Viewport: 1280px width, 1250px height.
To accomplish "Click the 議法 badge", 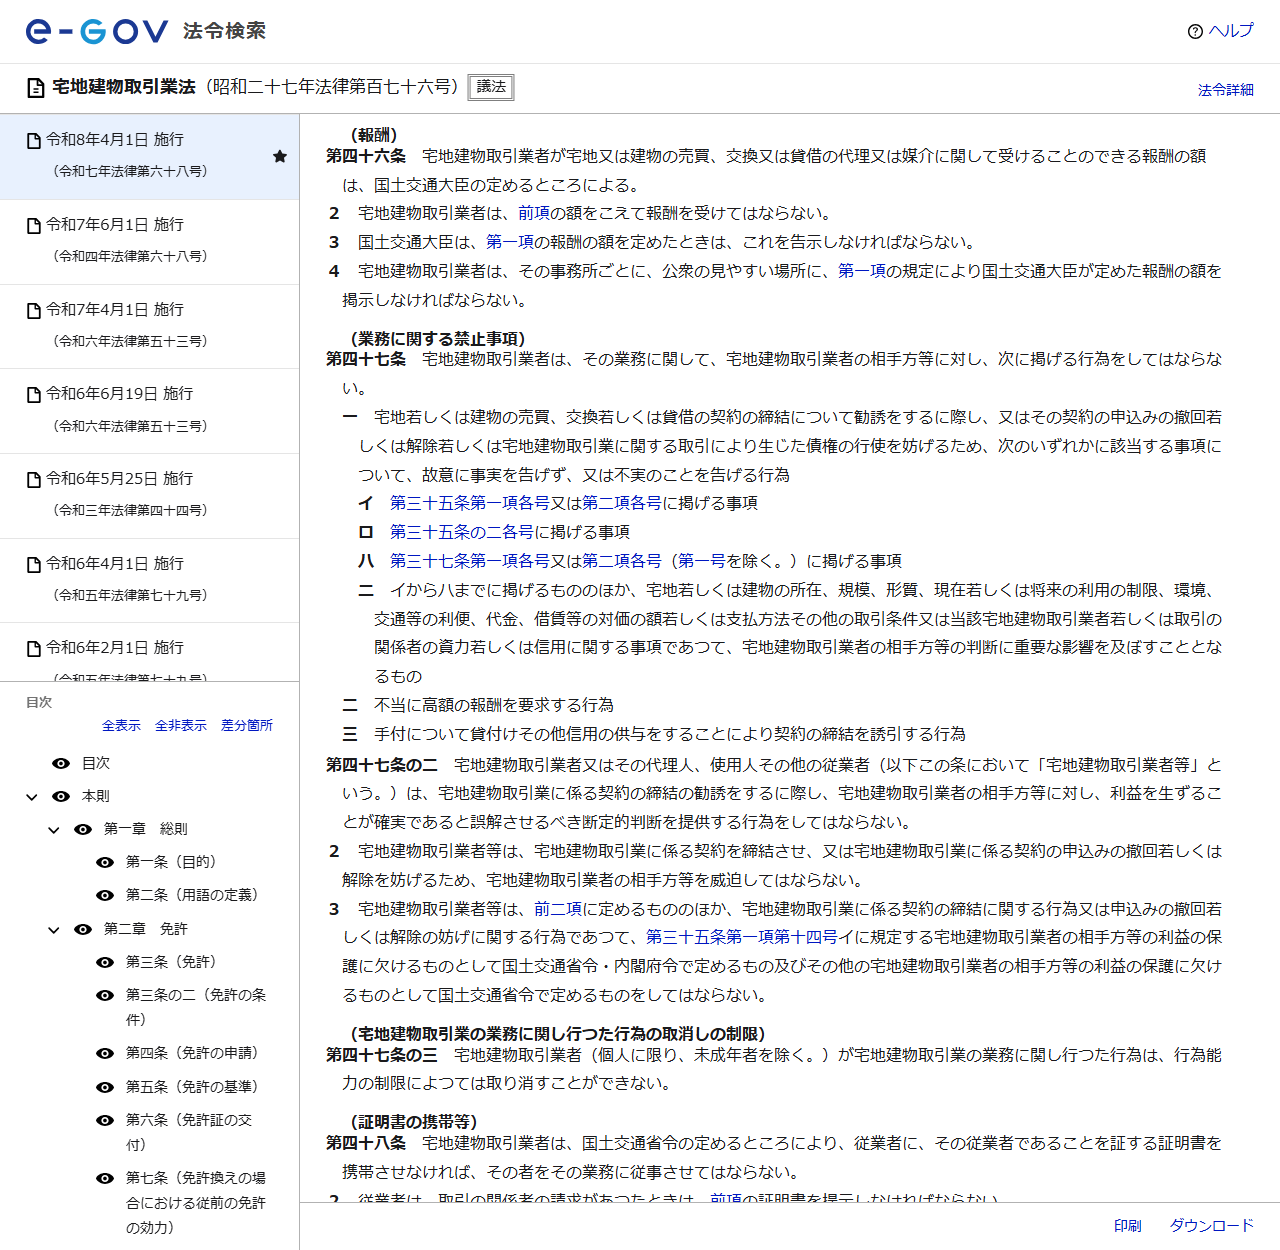I will click(x=491, y=87).
